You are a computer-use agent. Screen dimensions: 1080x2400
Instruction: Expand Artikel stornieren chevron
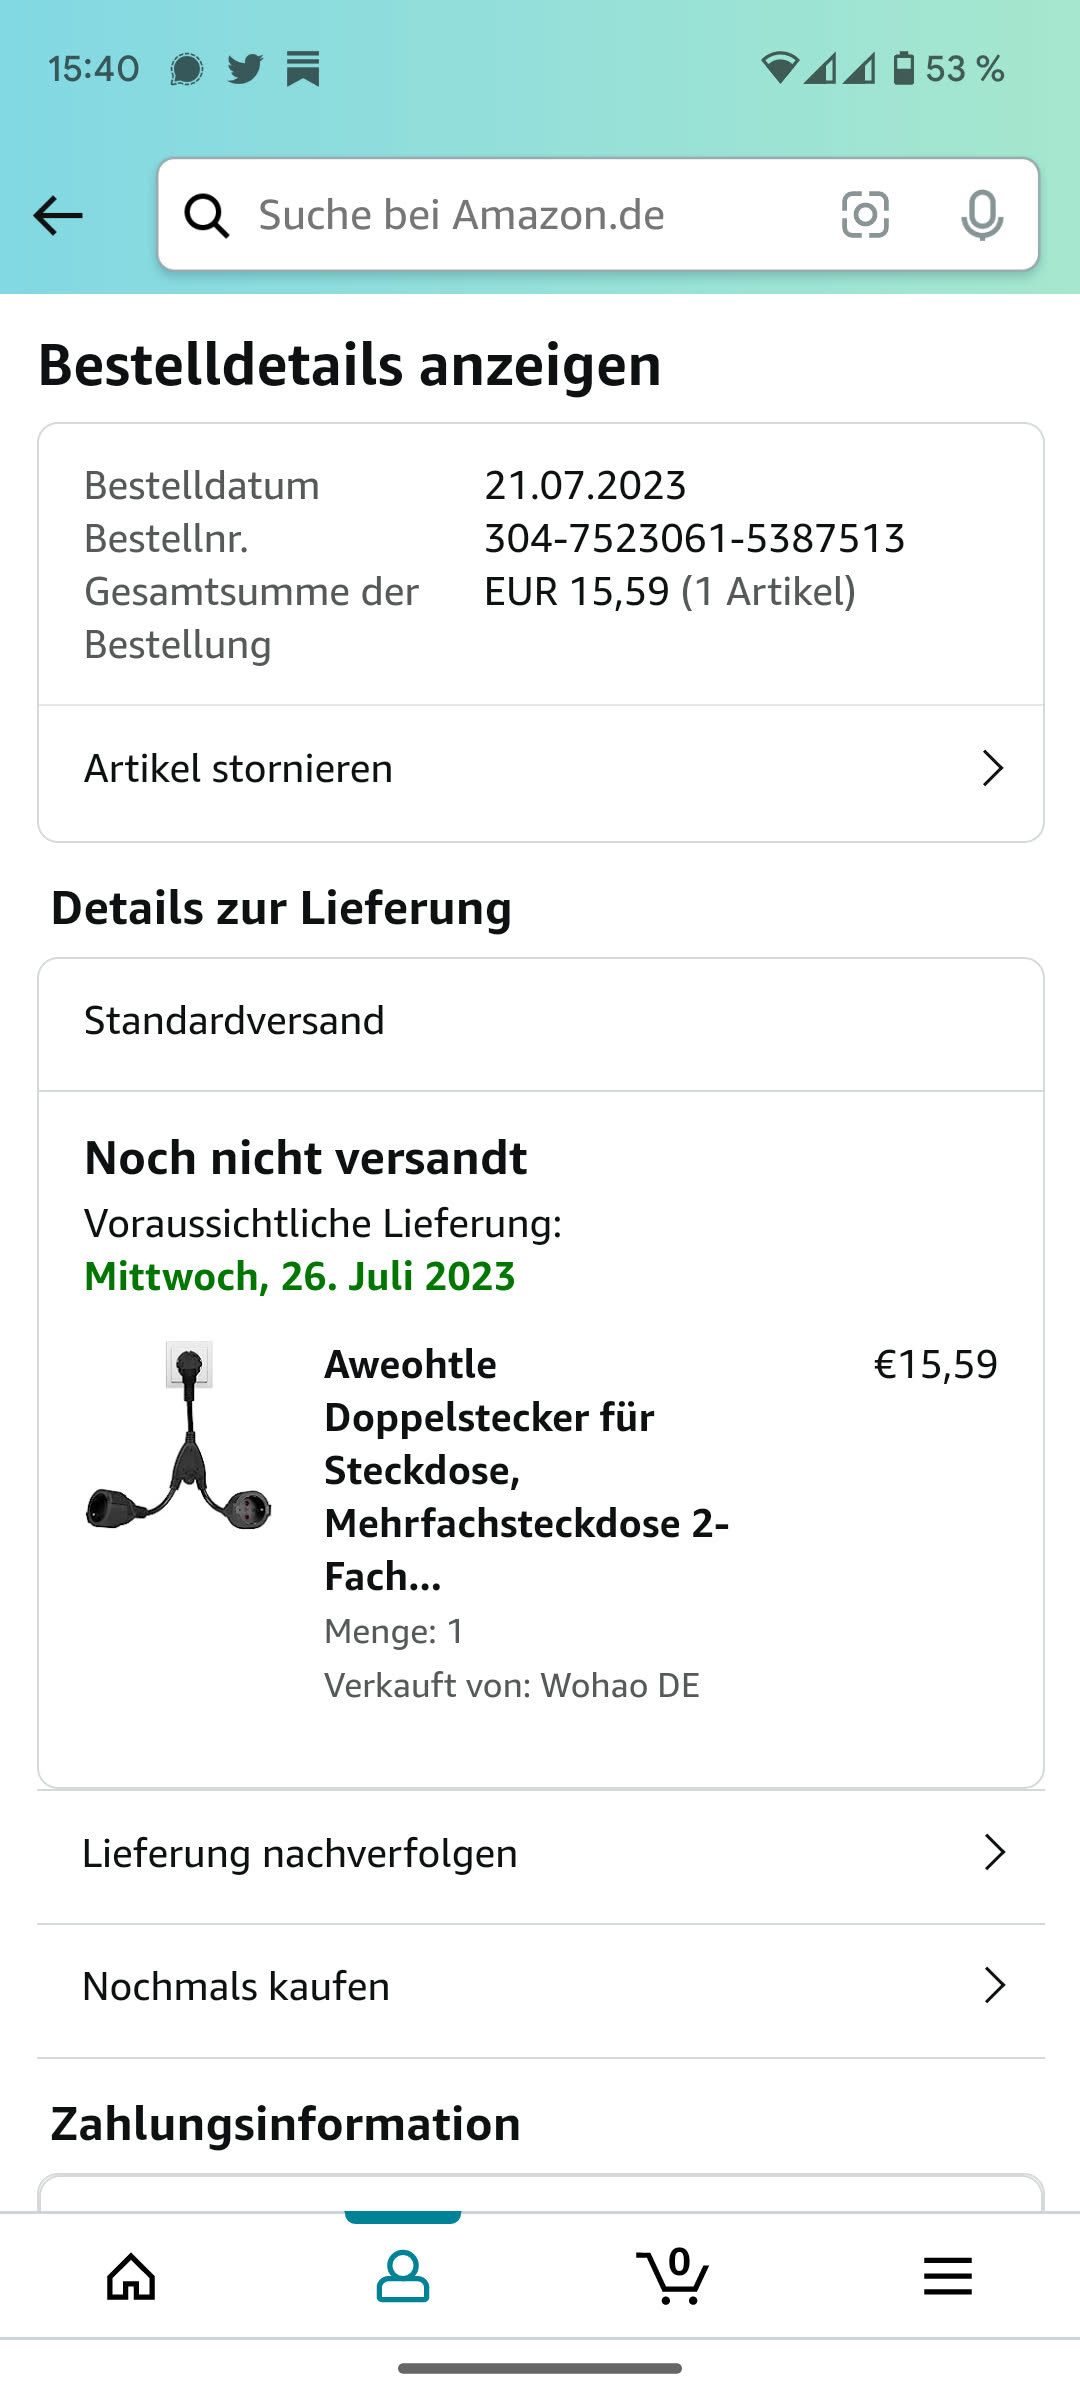992,768
